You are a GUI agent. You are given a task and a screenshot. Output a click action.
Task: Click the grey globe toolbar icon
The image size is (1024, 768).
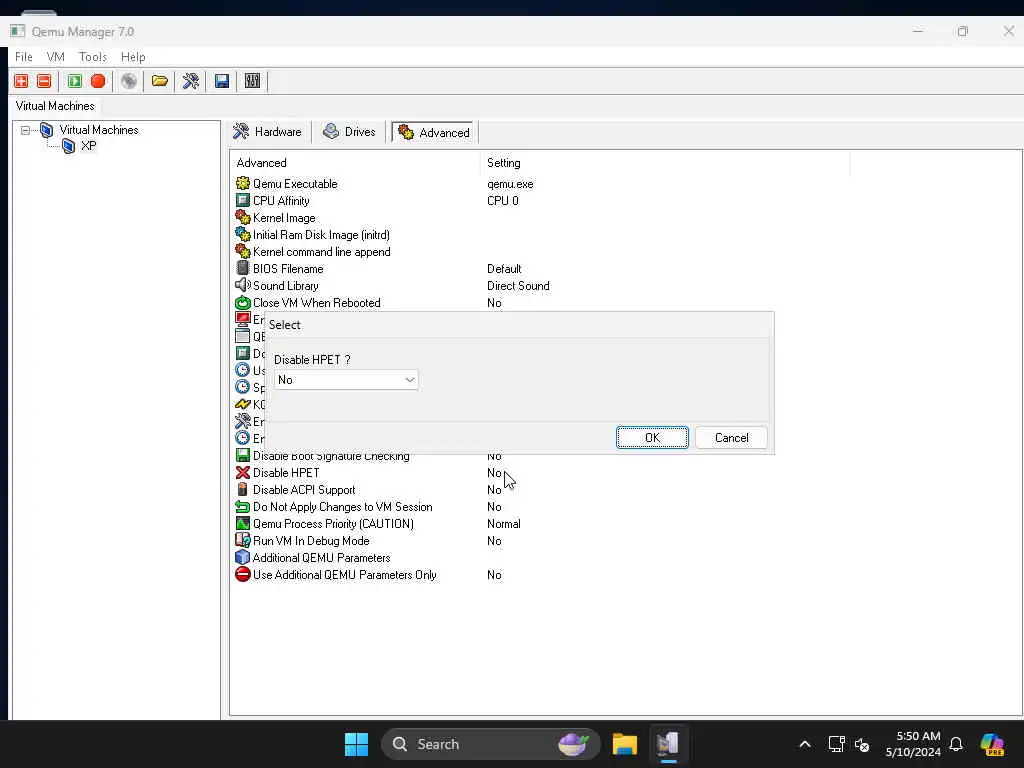pos(129,81)
